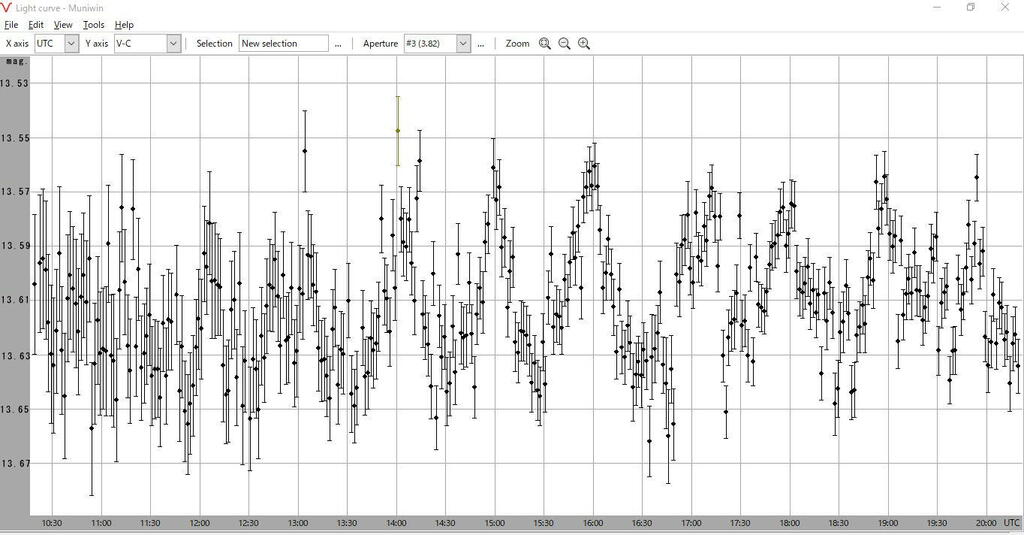Click the 14:30 time axis label
This screenshot has width=1024, height=535.
(x=445, y=523)
